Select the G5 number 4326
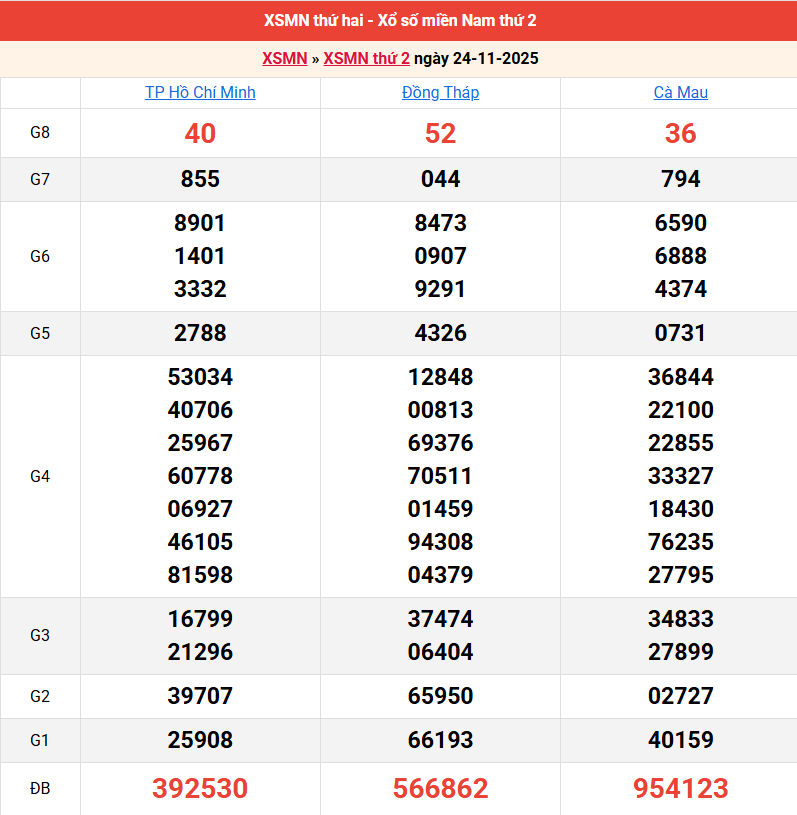 tap(440, 333)
